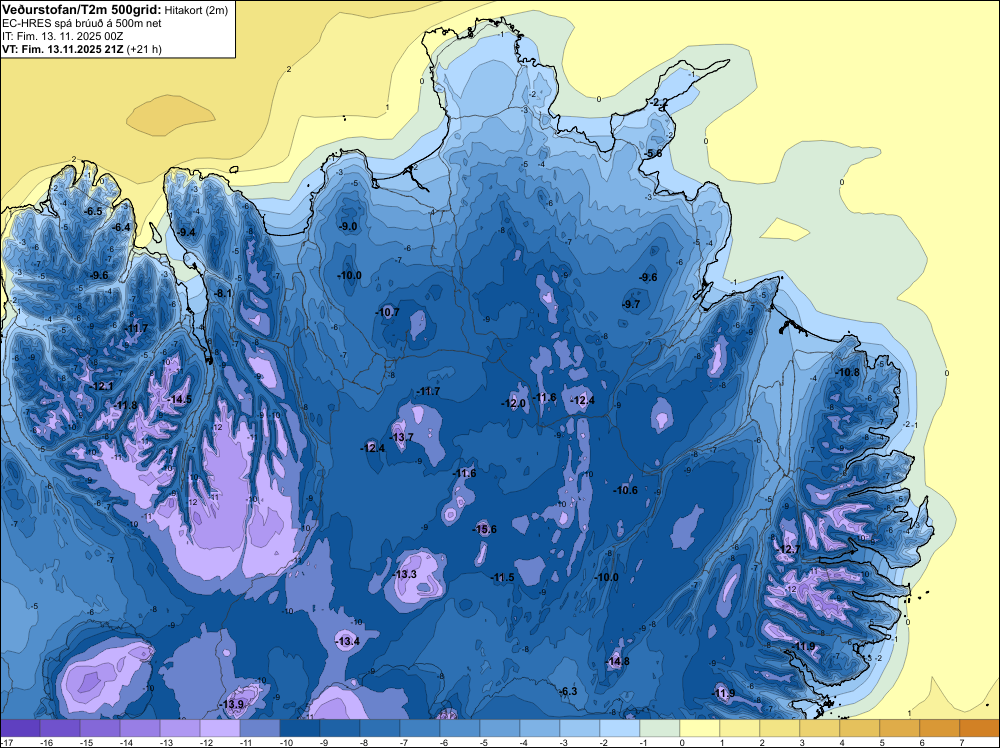Pick the legend swatch between -4 and -3

click(540, 728)
